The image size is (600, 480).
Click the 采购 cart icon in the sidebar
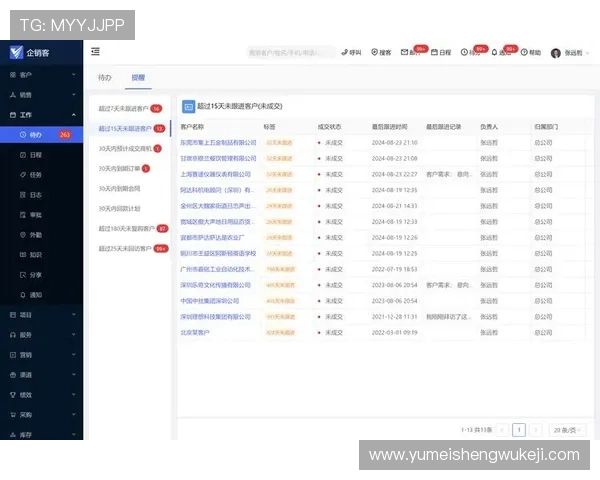pyautogui.click(x=13, y=415)
